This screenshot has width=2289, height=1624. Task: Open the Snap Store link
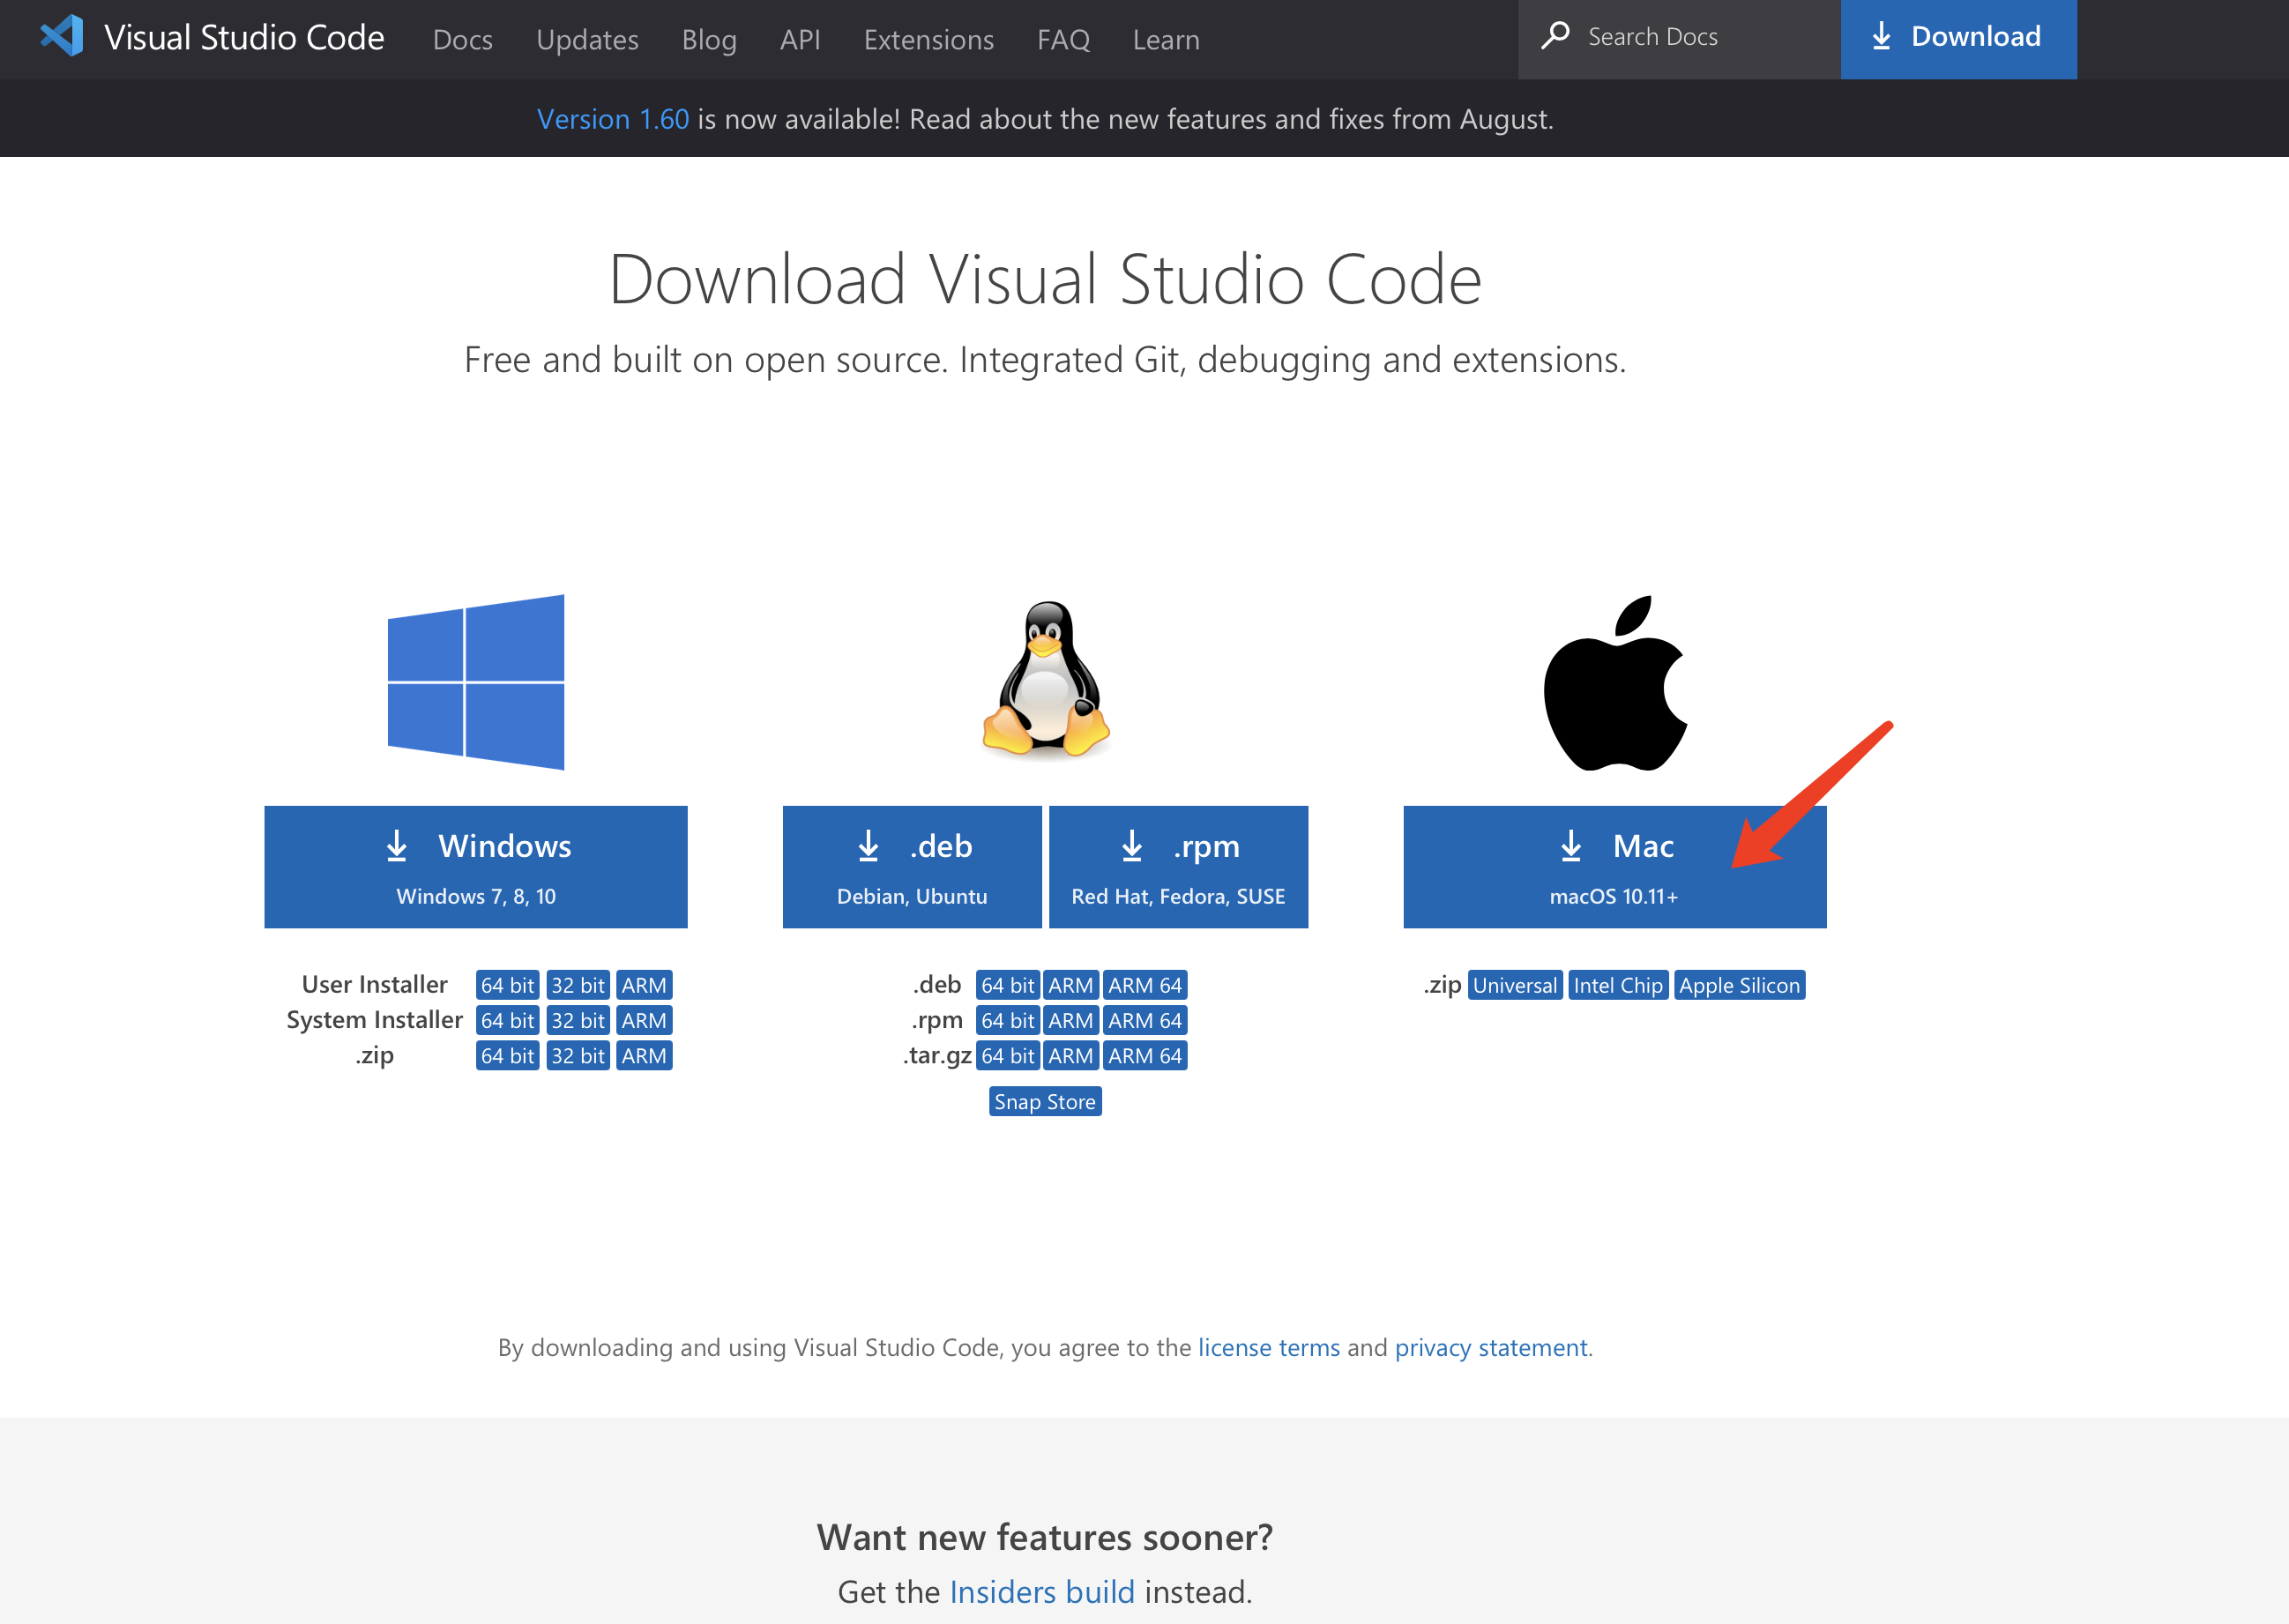pos(1044,1101)
